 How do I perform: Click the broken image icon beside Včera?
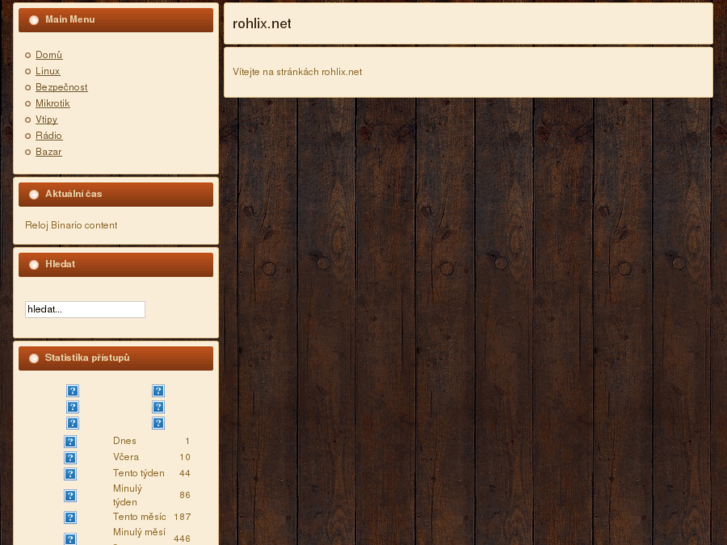[70, 457]
